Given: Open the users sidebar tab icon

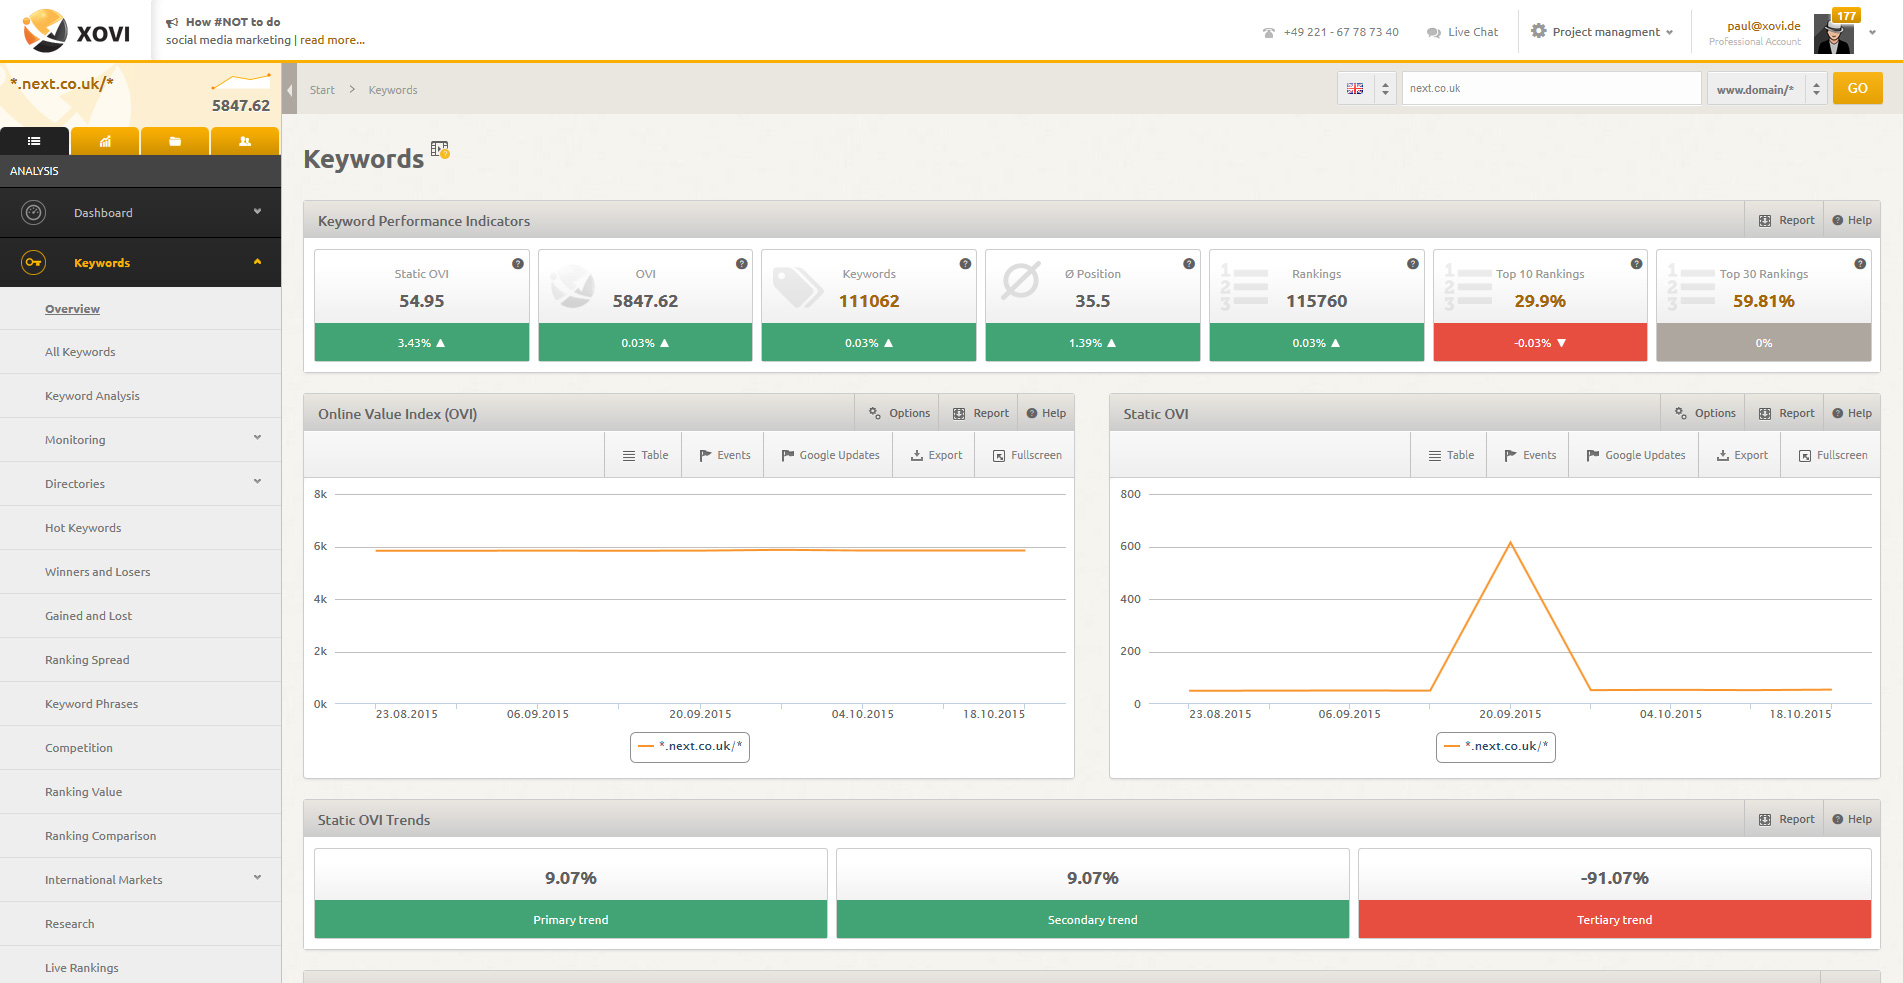Looking at the screenshot, I should tap(245, 141).
